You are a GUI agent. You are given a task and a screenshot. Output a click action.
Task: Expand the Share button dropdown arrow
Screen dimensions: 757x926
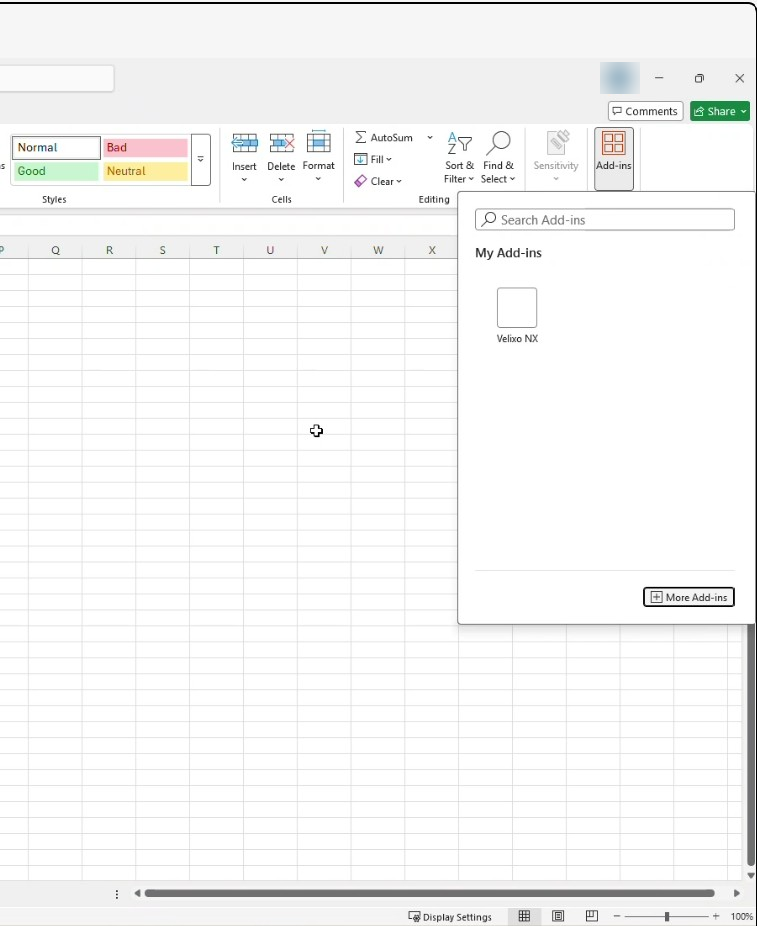click(x=744, y=111)
